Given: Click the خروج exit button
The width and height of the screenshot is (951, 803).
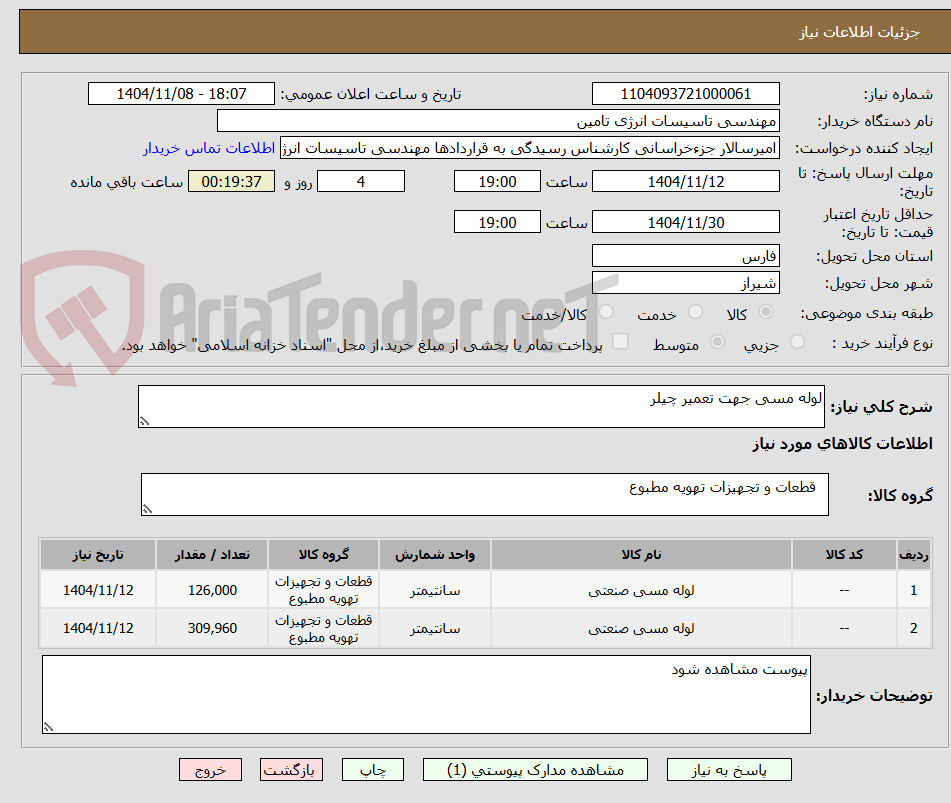Looking at the screenshot, I should click(210, 770).
